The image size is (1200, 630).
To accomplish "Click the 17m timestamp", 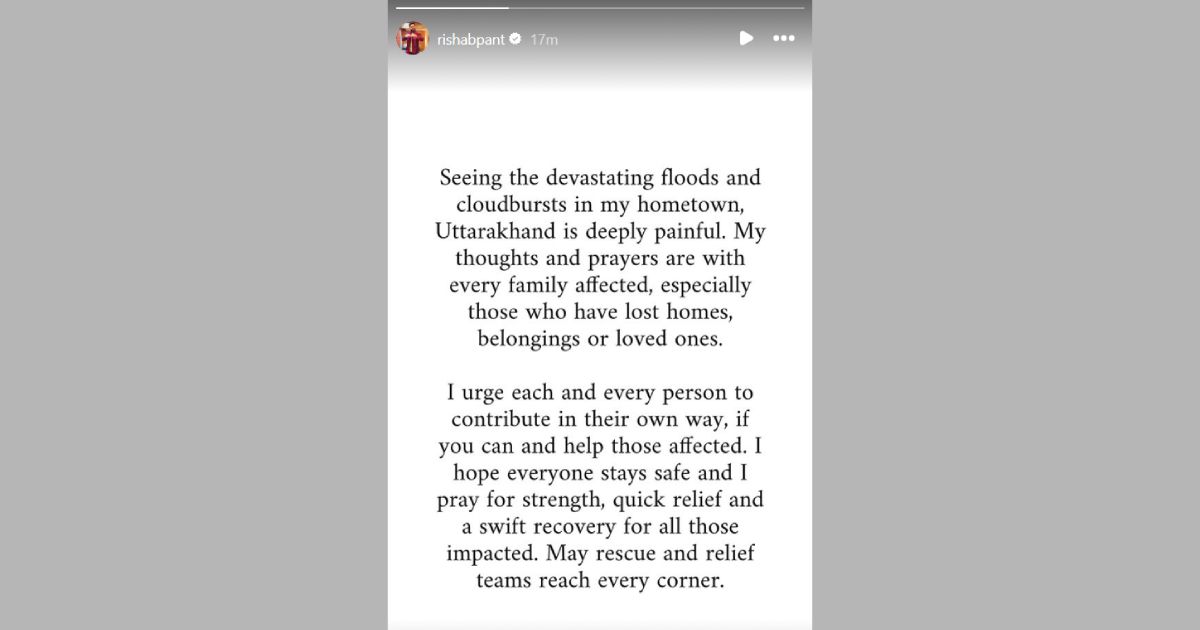I will point(543,39).
